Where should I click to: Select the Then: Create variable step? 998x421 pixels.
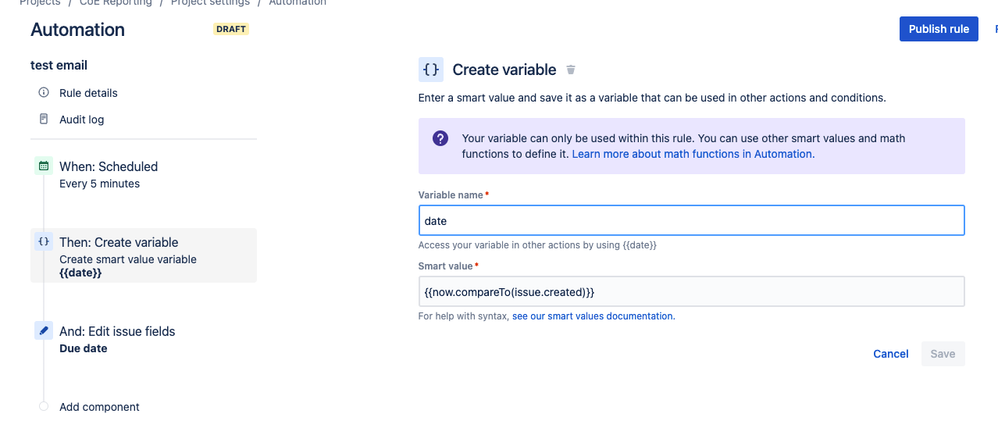(x=144, y=255)
